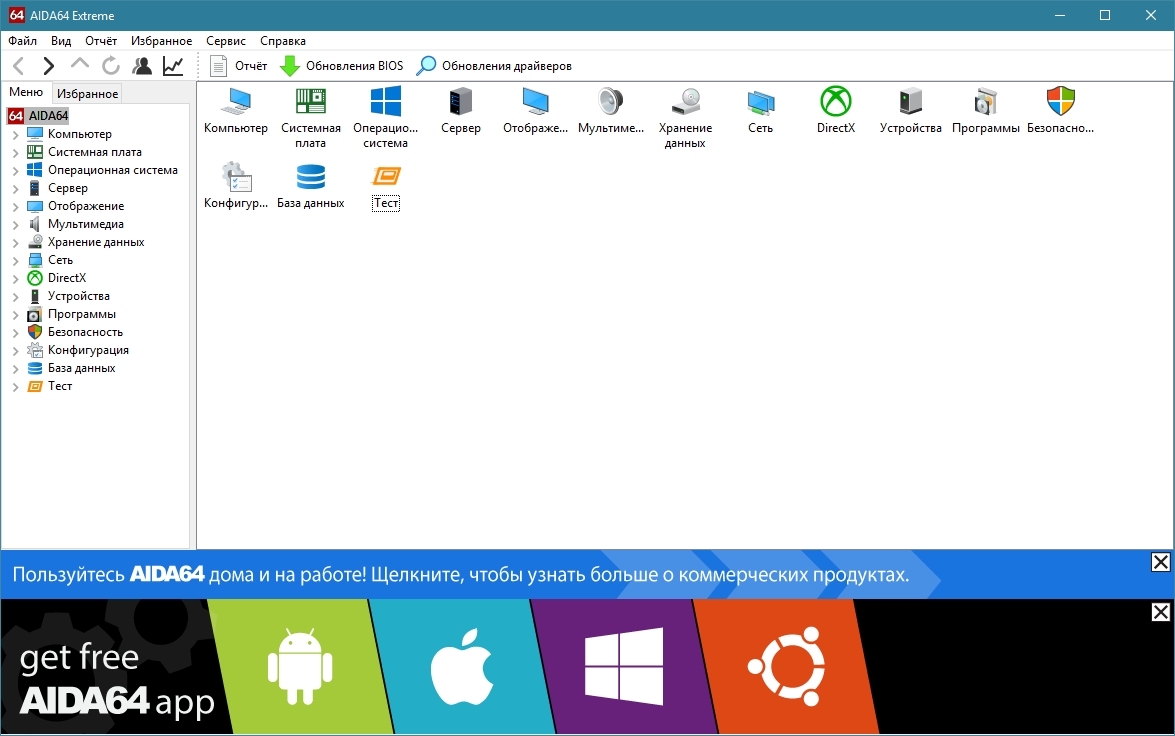Switch to the Избранное tab
The image size is (1175, 736).
[x=87, y=94]
